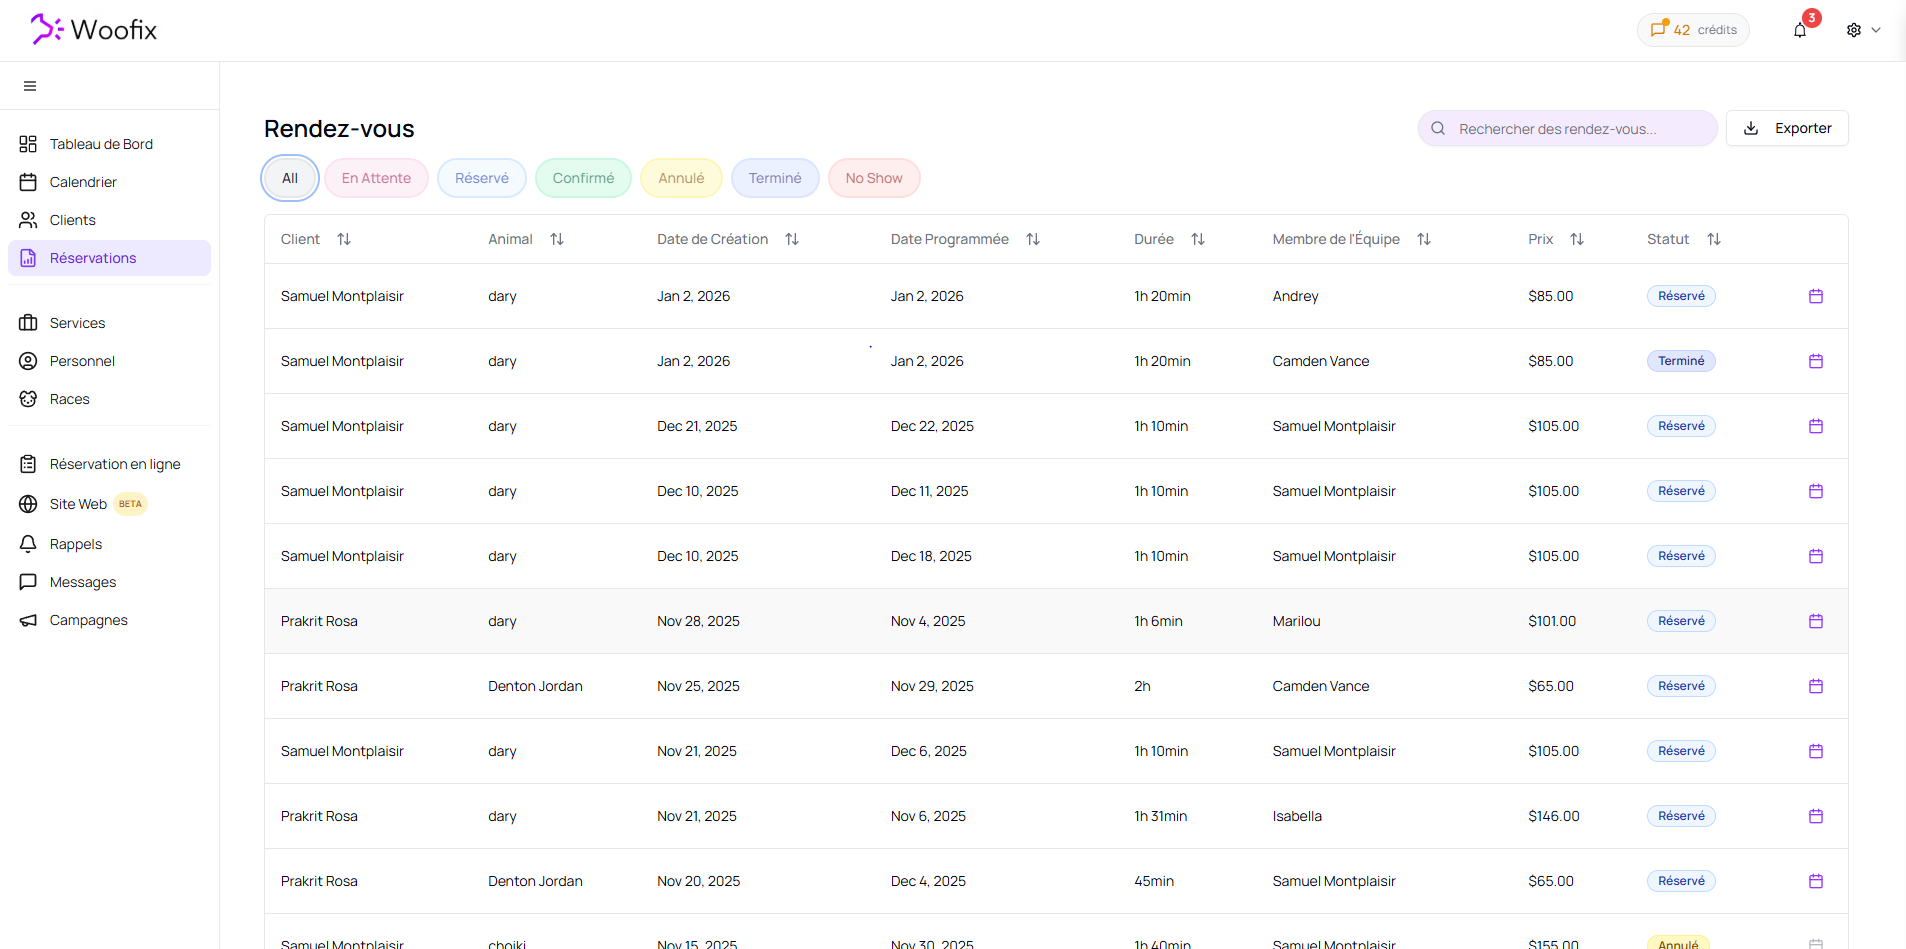Sort by Date Programmée column arrows
Screen dimensions: 1906x949
[1033, 239]
